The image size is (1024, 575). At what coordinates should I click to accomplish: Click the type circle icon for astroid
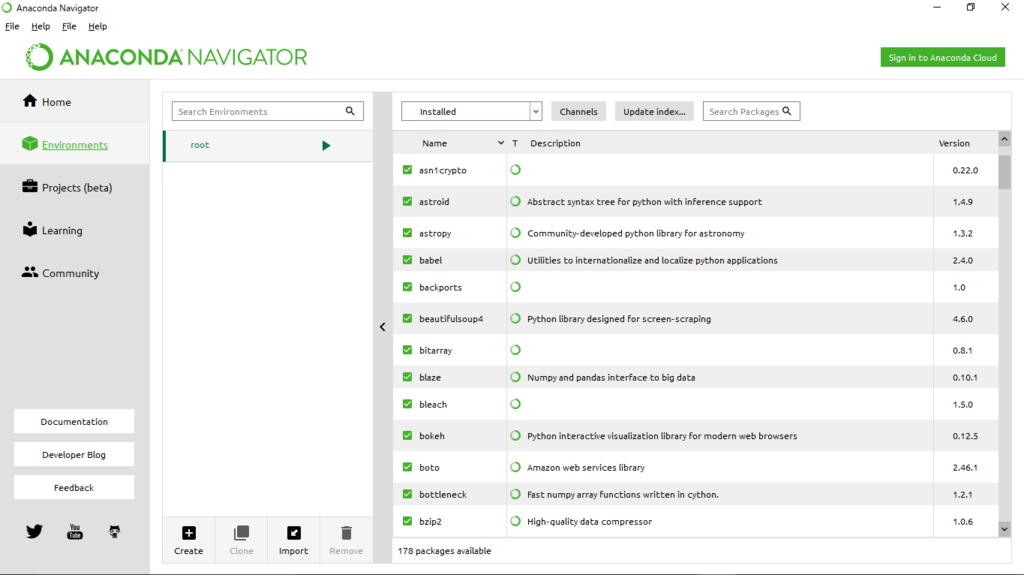pos(515,201)
